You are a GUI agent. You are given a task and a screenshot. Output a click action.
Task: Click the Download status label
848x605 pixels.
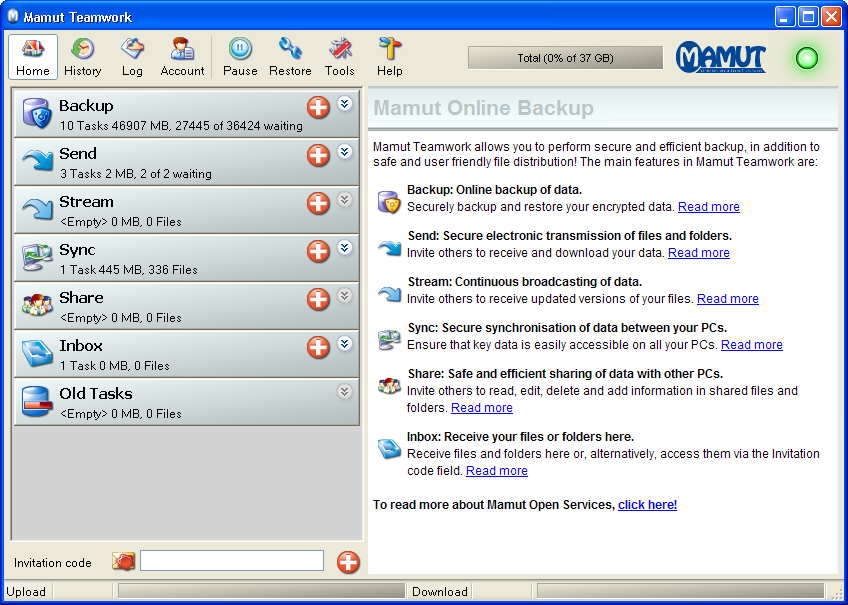click(x=440, y=591)
